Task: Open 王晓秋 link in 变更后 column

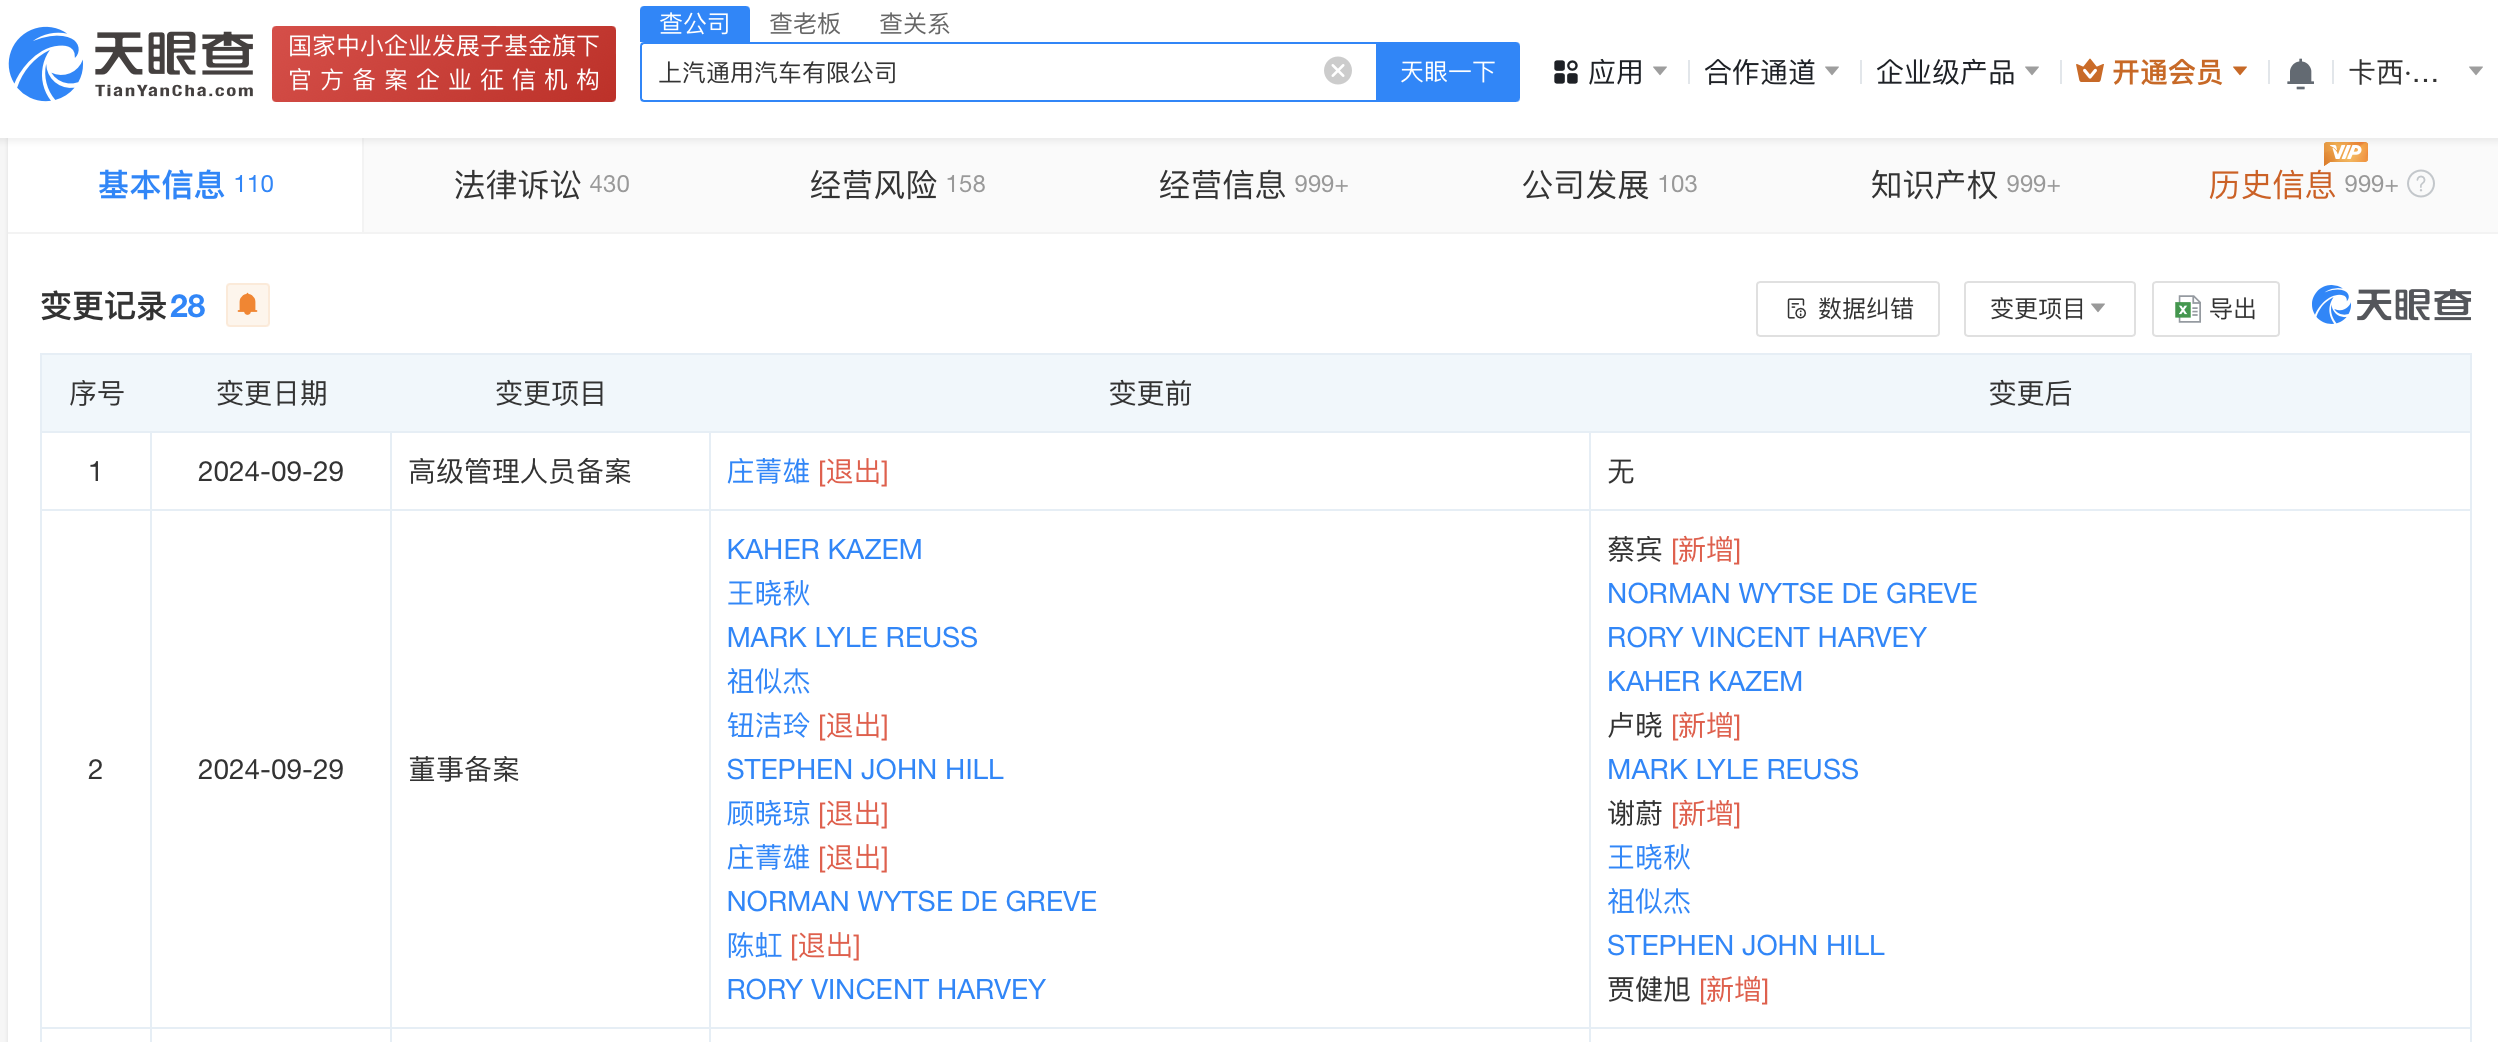Action: pos(1649,857)
